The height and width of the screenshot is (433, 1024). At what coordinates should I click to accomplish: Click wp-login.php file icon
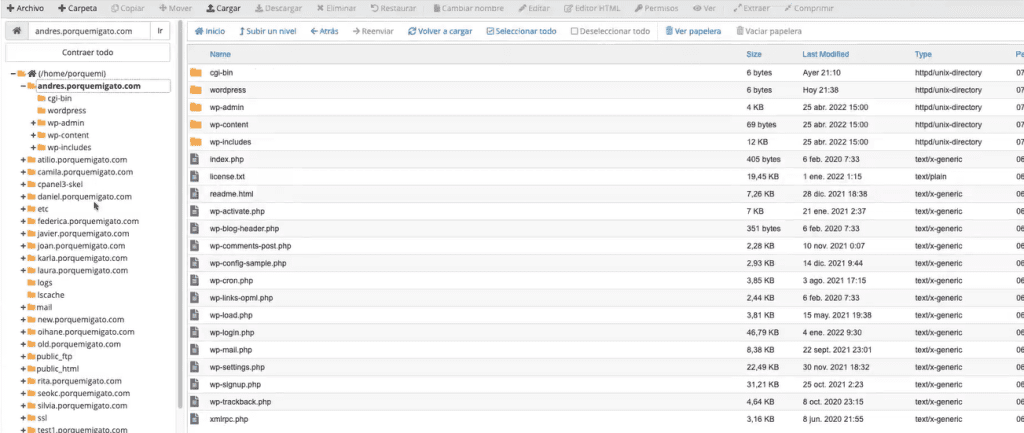(x=194, y=332)
